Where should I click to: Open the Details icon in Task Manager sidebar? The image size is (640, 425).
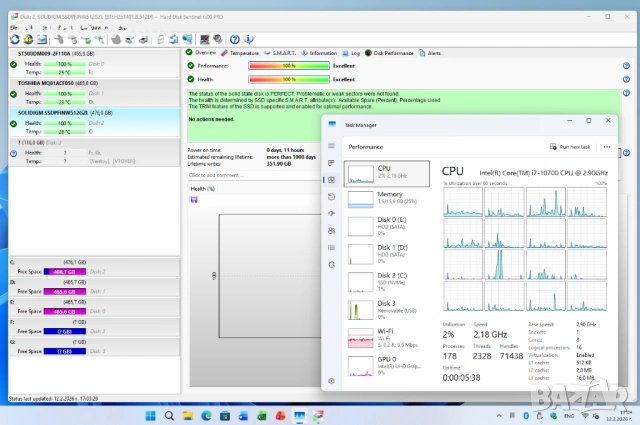331,247
